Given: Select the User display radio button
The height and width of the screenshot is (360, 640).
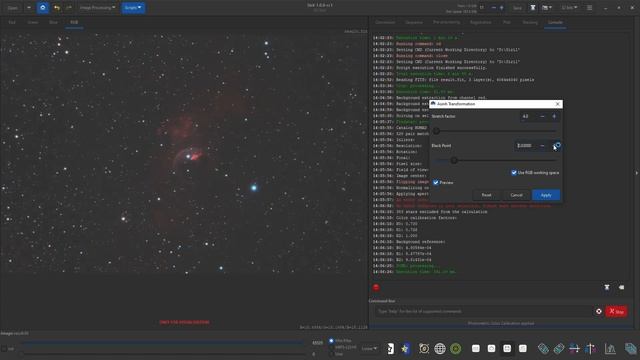Looking at the screenshot, I should [x=331, y=354].
